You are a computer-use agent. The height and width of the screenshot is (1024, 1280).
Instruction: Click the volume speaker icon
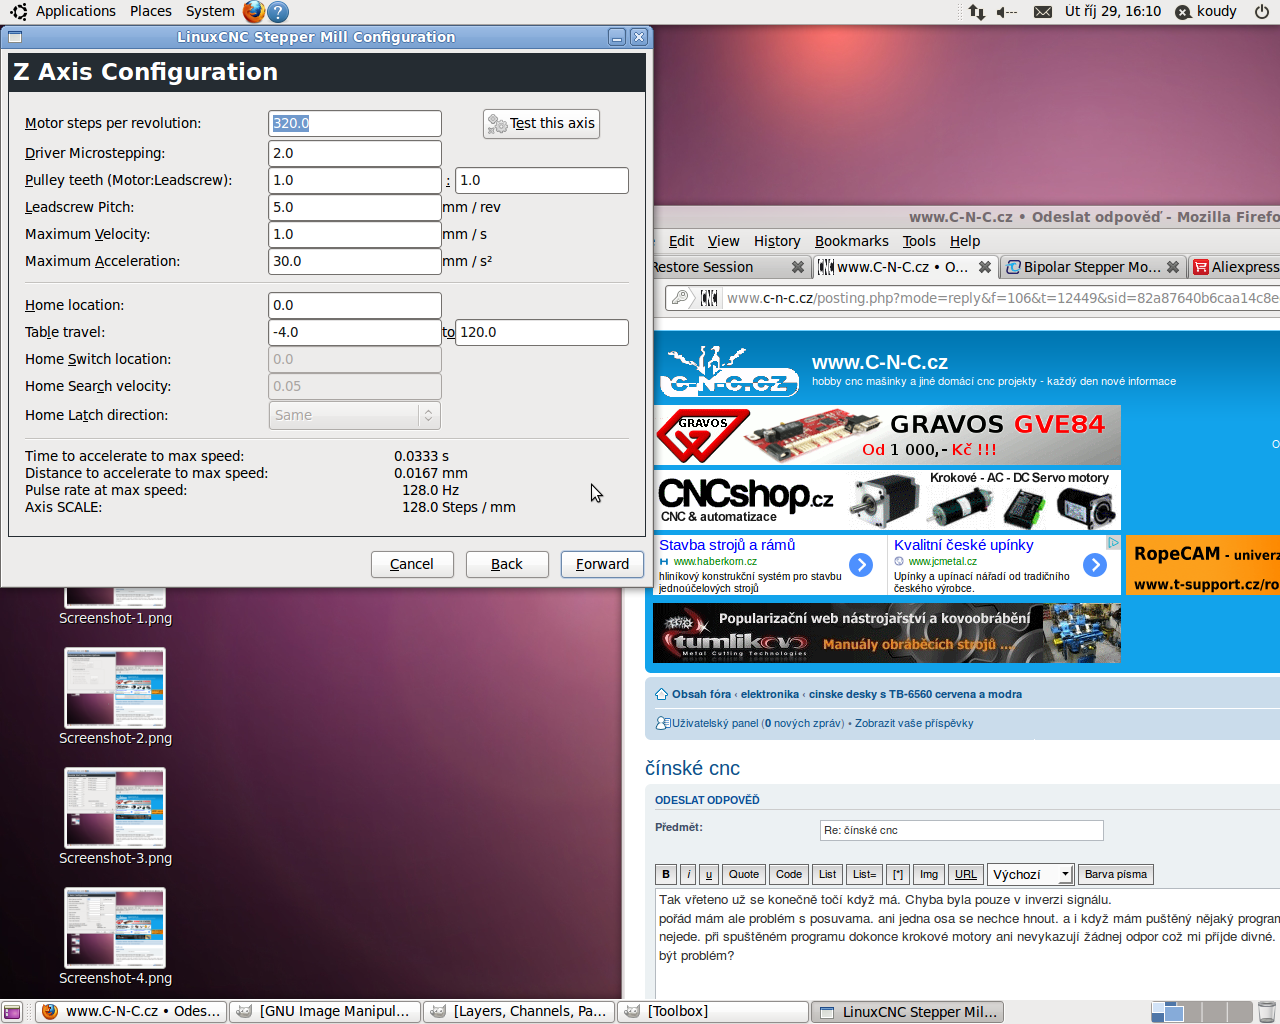[x=1006, y=12]
